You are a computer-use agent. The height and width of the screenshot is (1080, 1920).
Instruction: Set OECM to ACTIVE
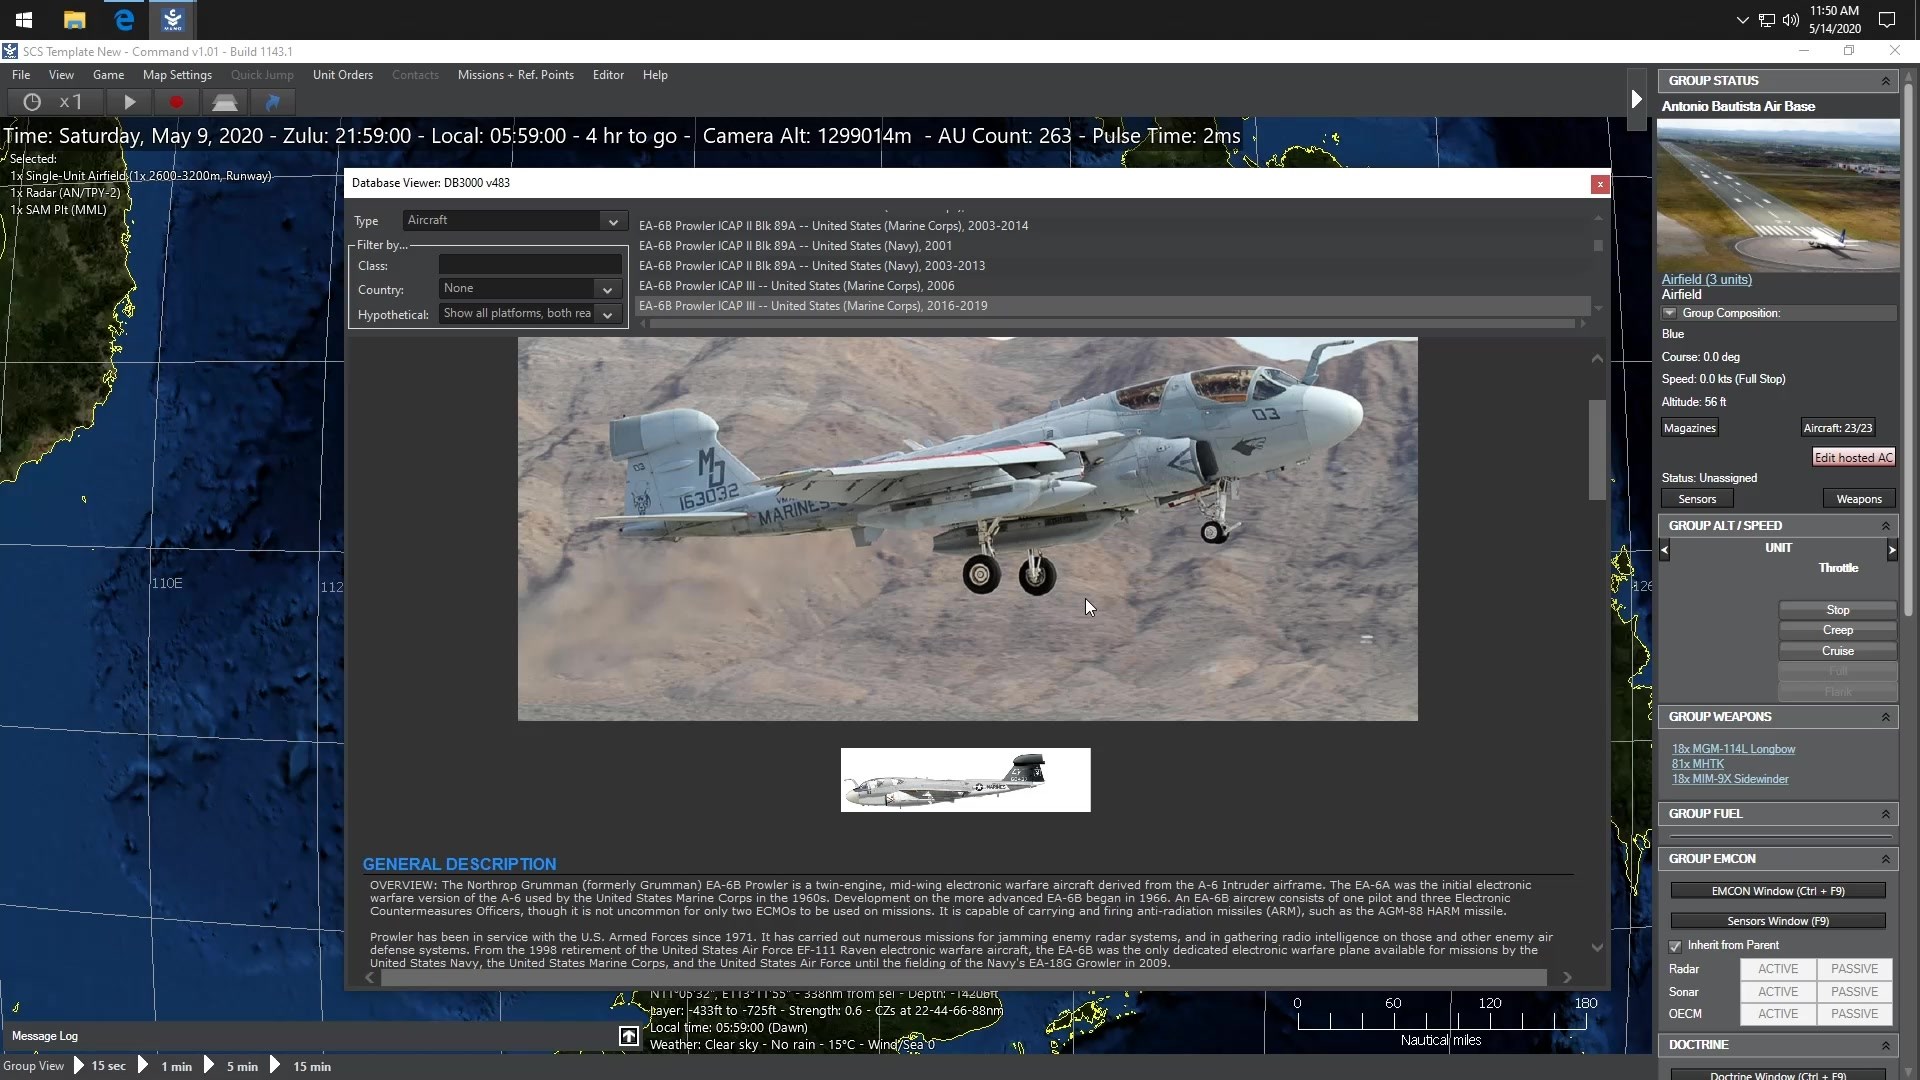click(x=1778, y=1014)
